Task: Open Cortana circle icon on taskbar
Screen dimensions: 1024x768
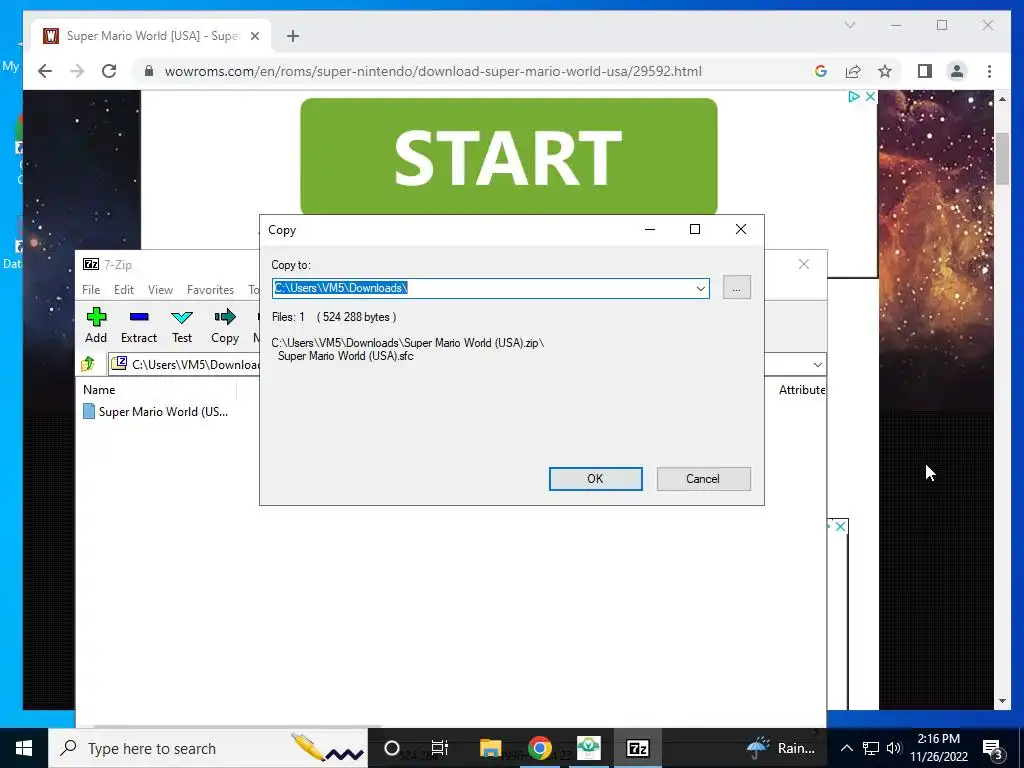Action: (x=392, y=748)
